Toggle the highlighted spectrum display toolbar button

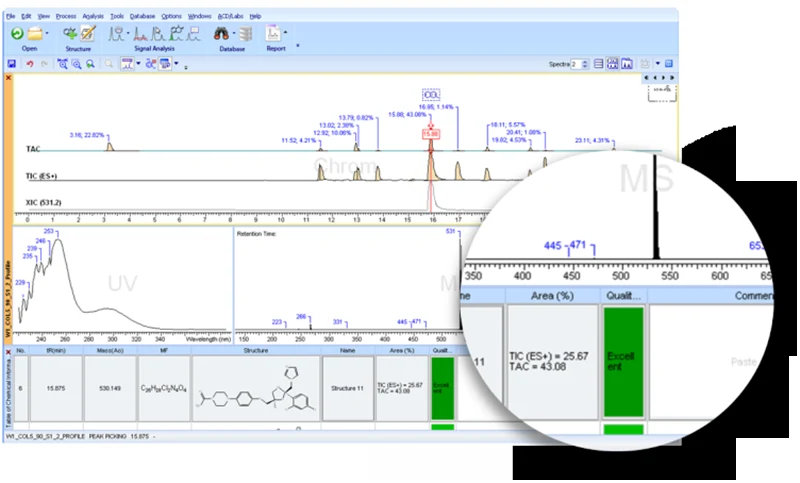coord(127,64)
